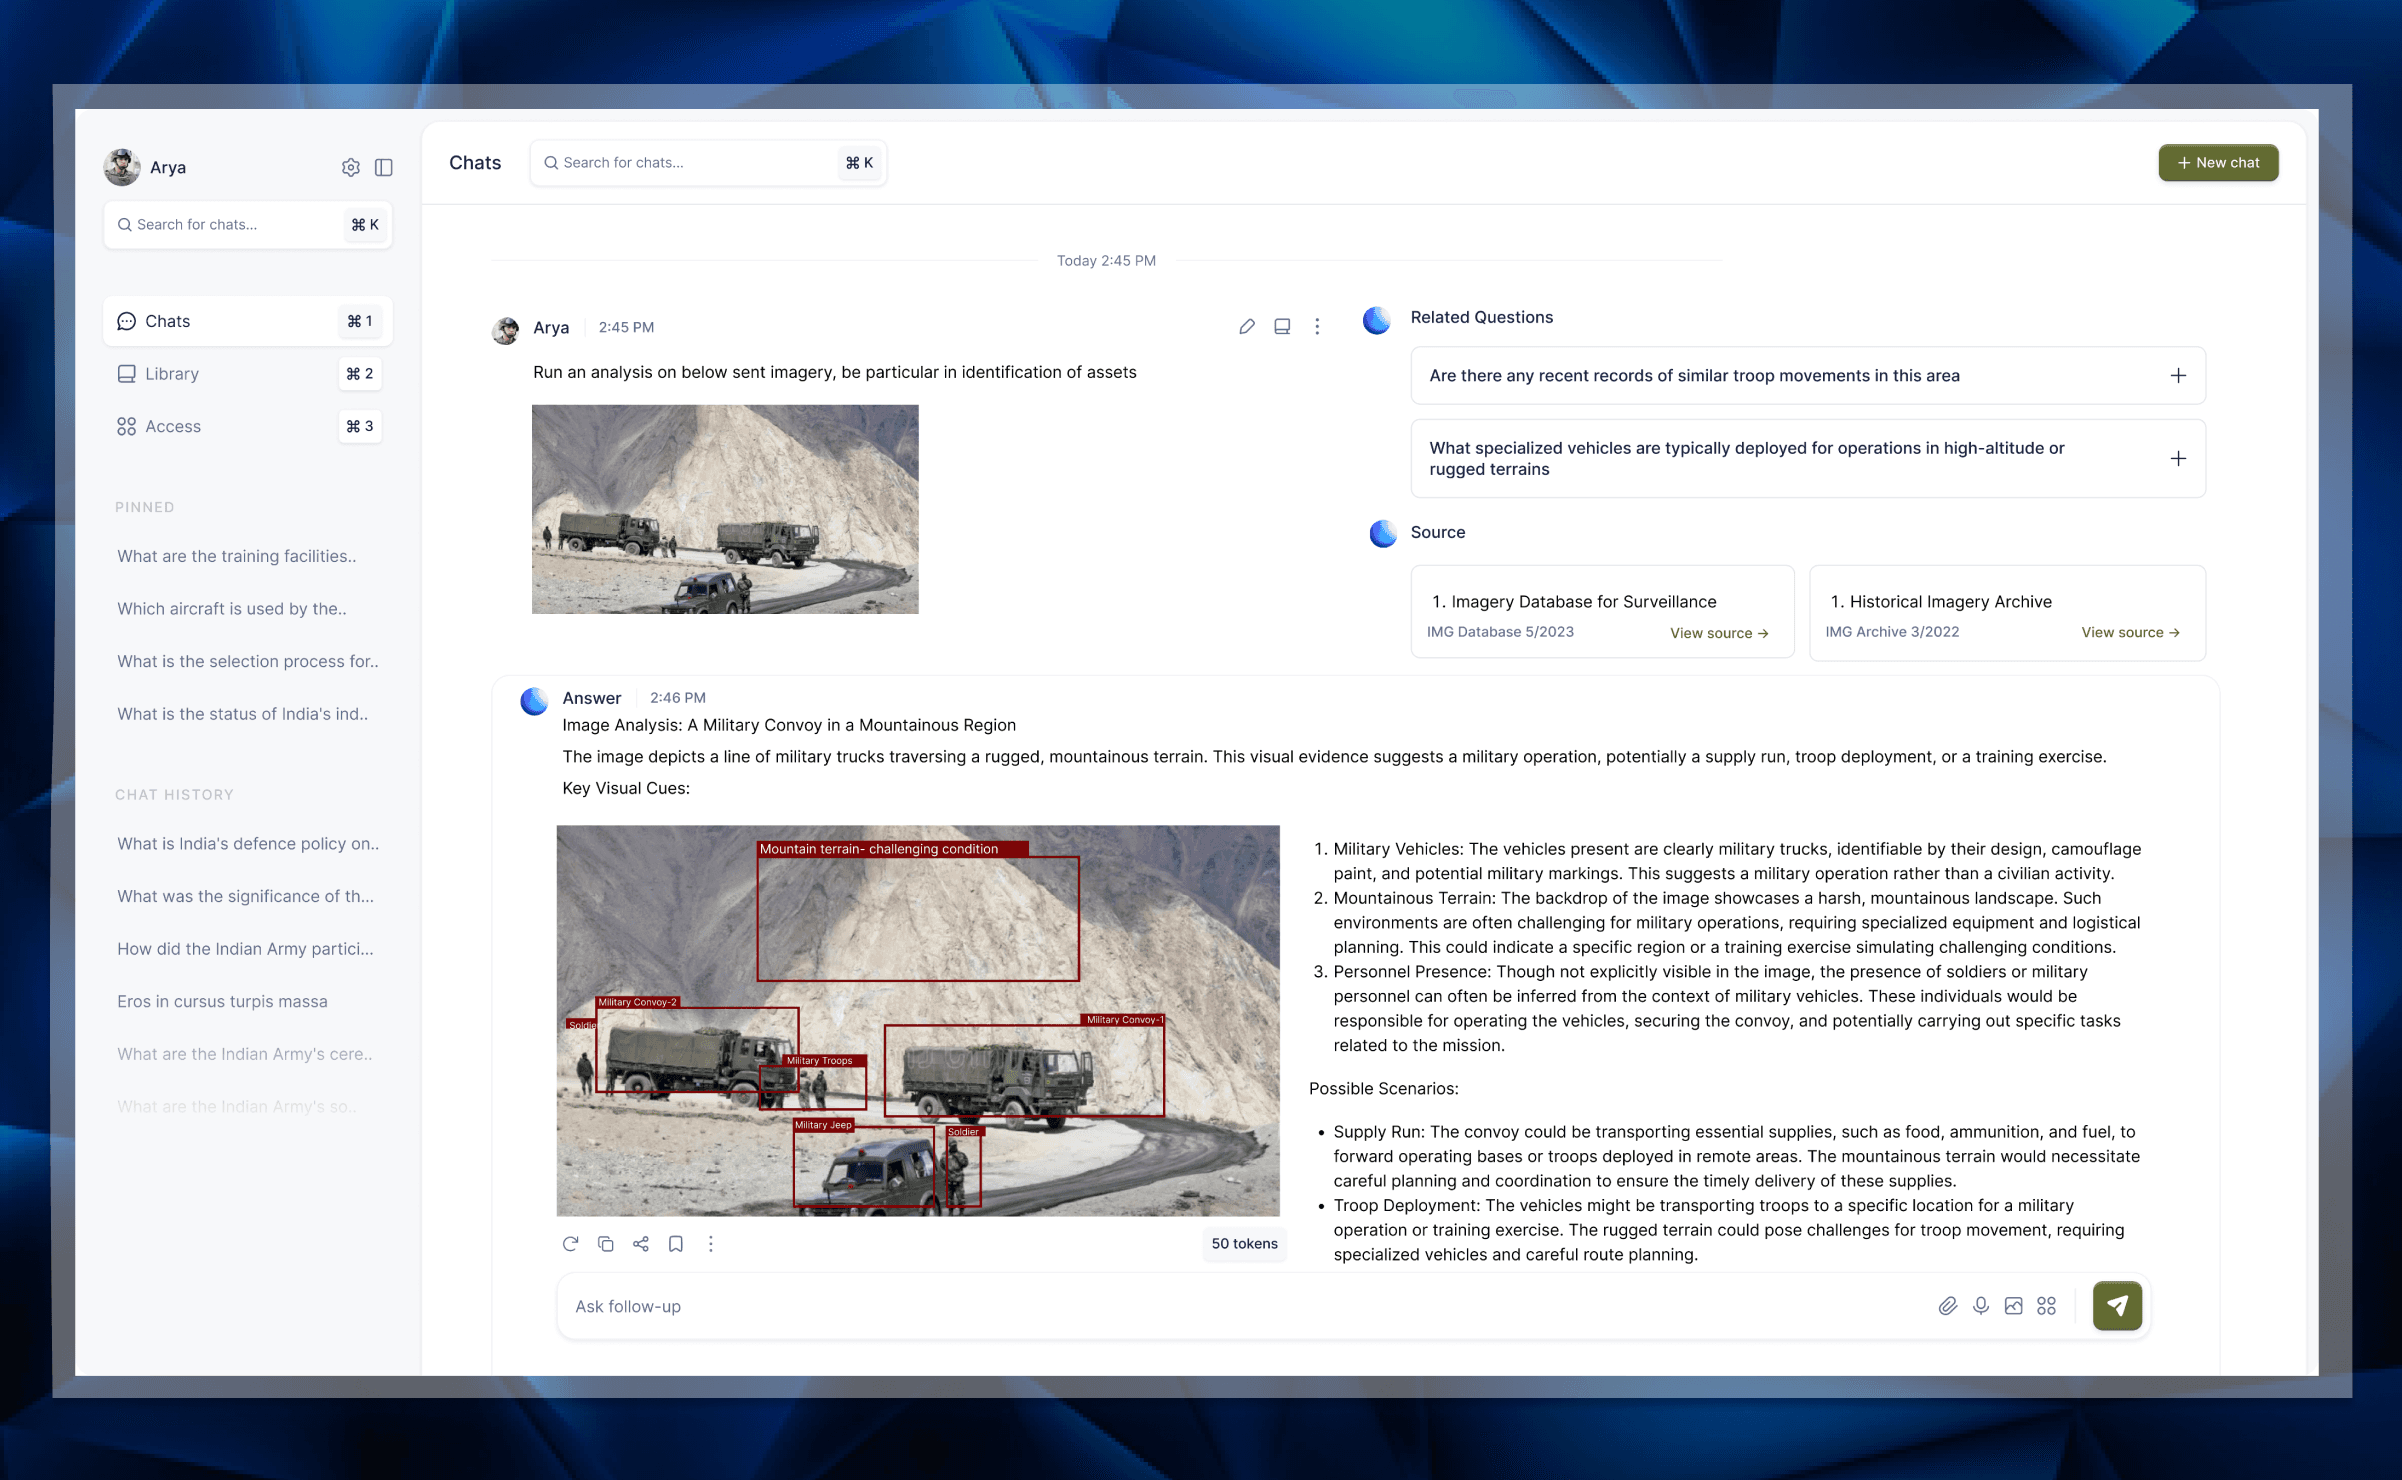Open settings gear next to Arya
This screenshot has height=1480, width=2402.
(350, 167)
